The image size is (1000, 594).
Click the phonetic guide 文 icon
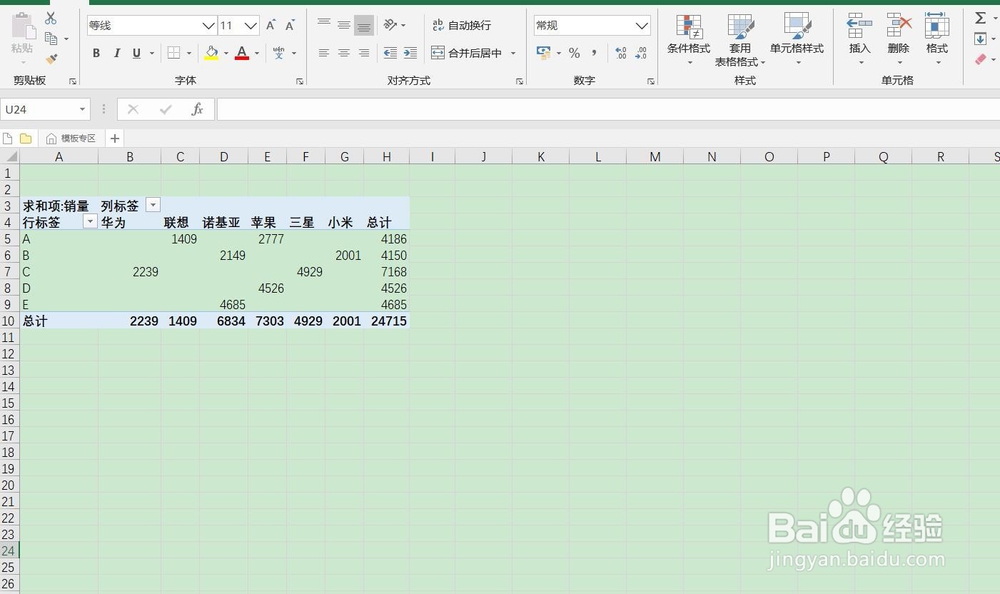(x=279, y=53)
